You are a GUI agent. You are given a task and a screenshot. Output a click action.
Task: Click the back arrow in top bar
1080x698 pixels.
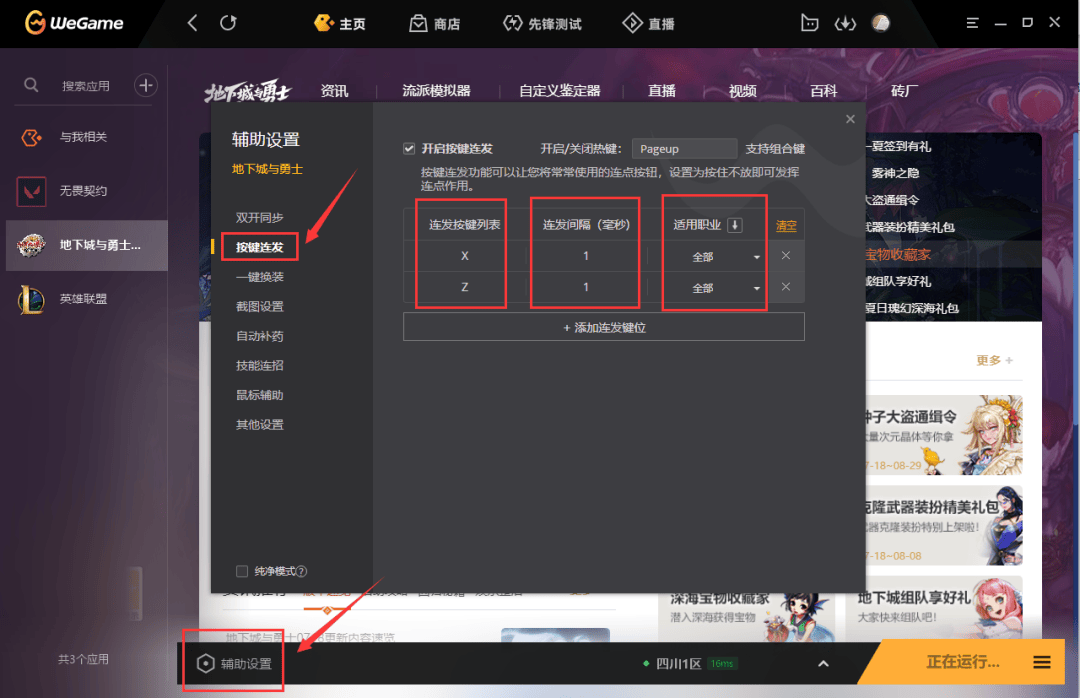pos(193,23)
